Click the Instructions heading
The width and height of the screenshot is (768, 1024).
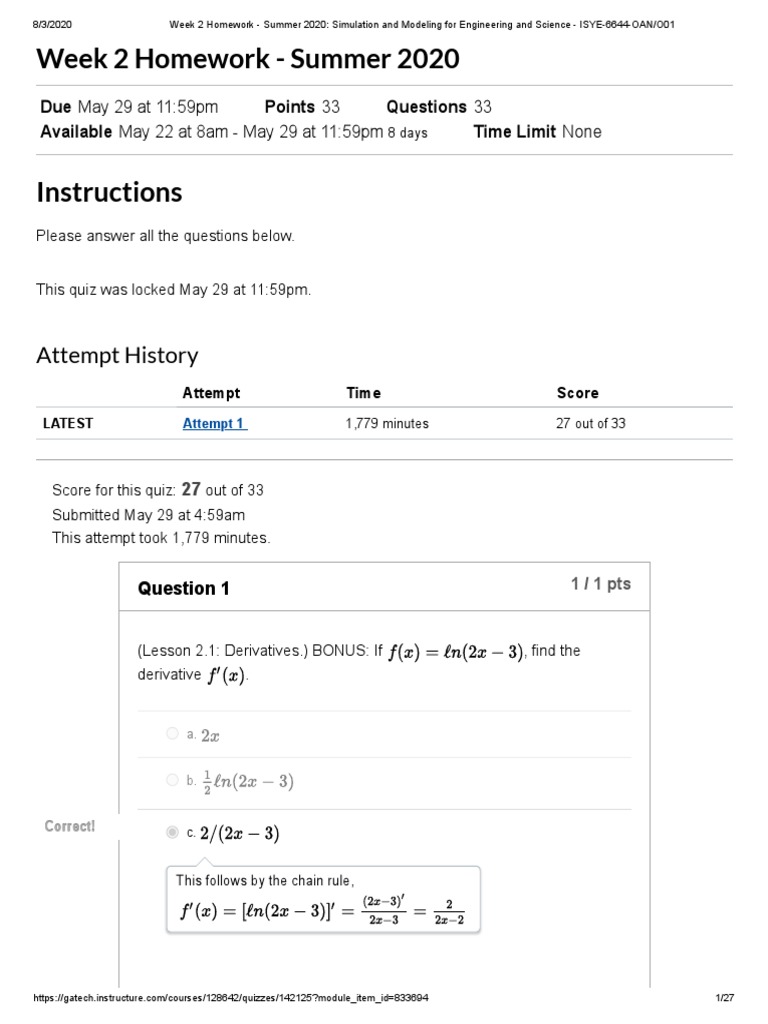109,191
